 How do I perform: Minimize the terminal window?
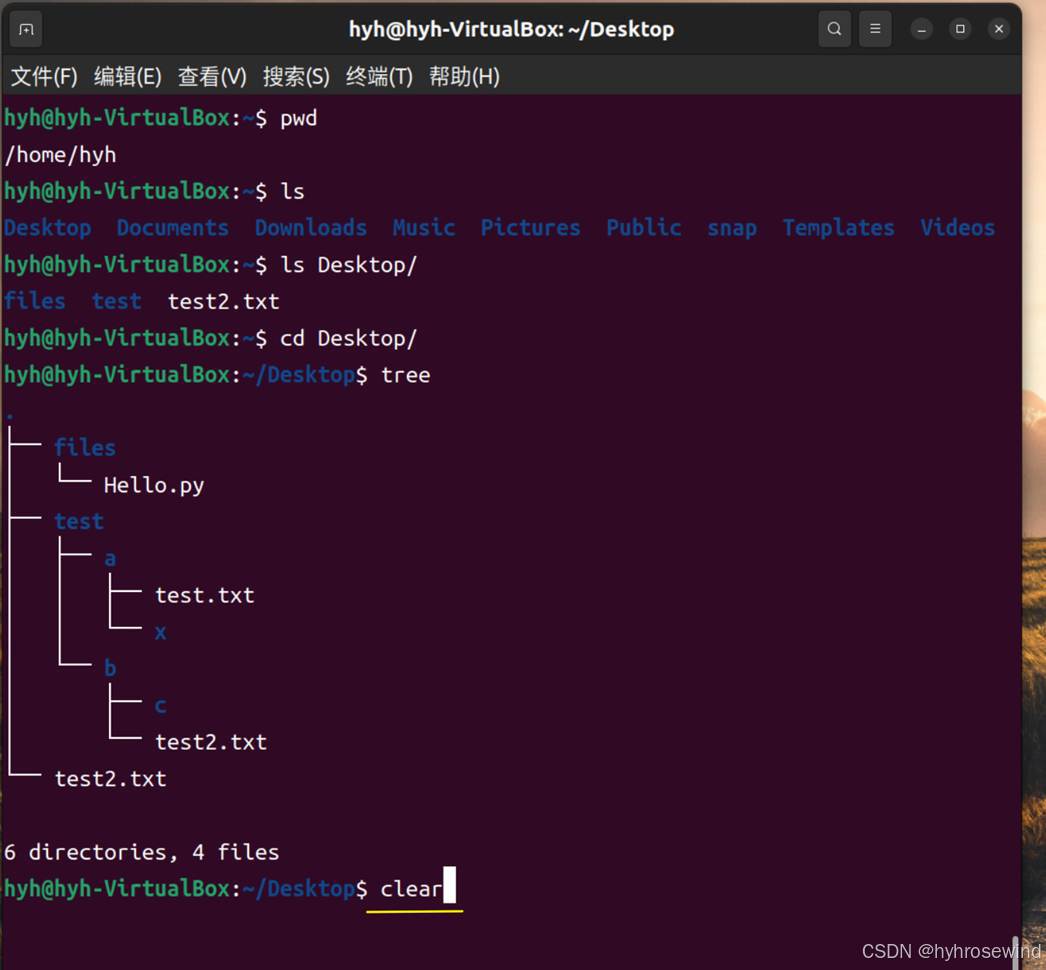point(921,29)
